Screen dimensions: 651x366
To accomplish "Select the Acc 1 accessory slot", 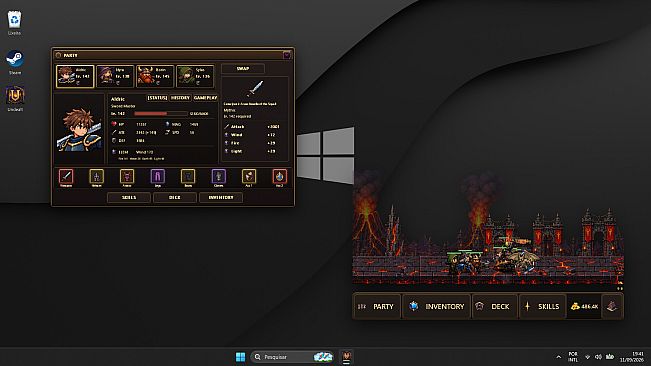I will click(x=249, y=176).
